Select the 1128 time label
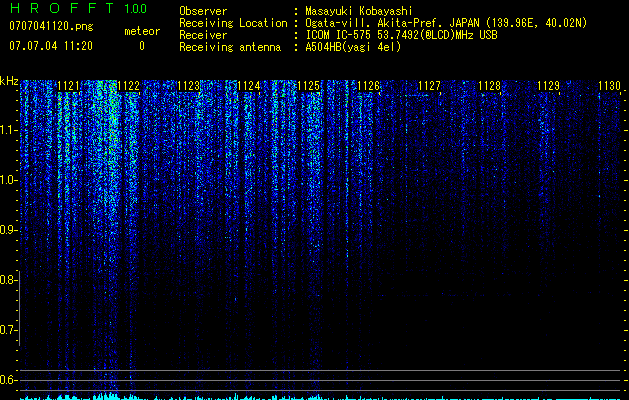Screen dimensions: 629x400 coord(489,86)
